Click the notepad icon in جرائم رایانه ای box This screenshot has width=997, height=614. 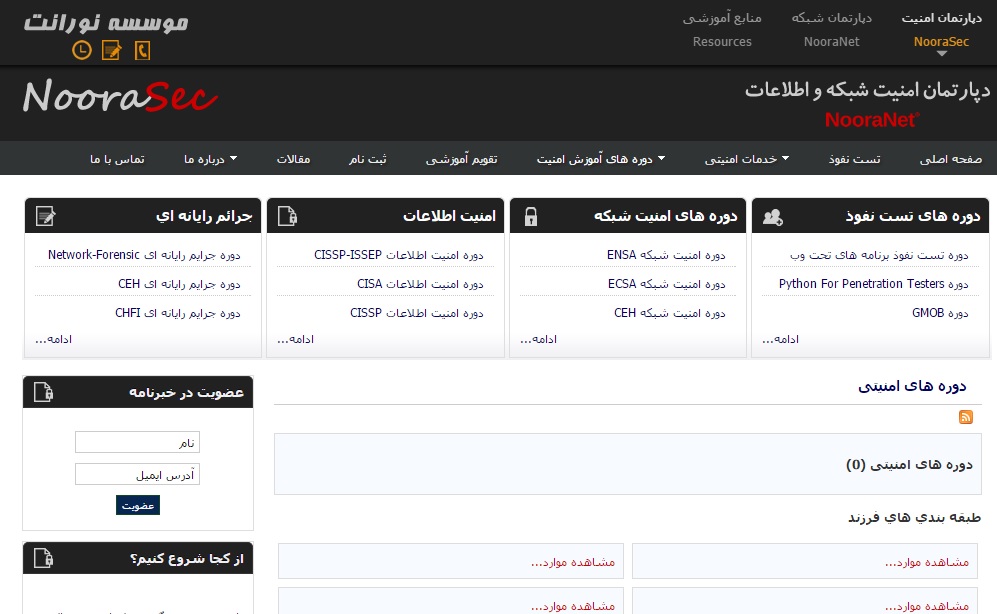pos(46,216)
